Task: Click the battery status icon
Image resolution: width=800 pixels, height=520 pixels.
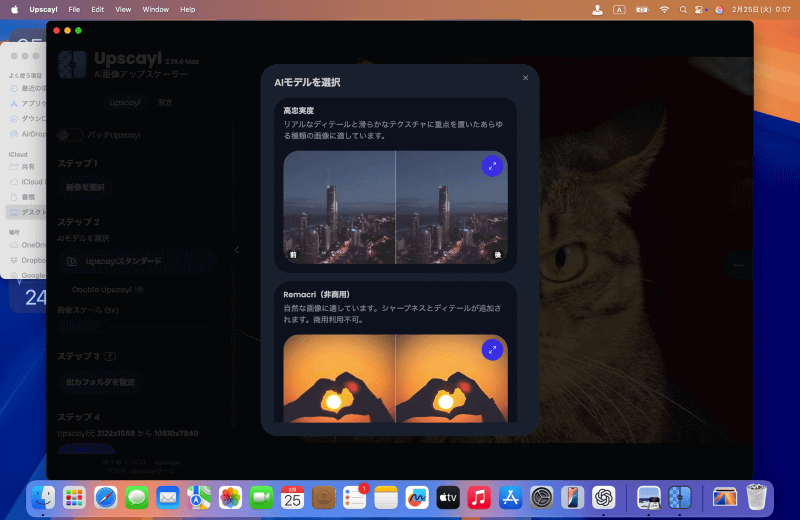Action: [x=642, y=9]
